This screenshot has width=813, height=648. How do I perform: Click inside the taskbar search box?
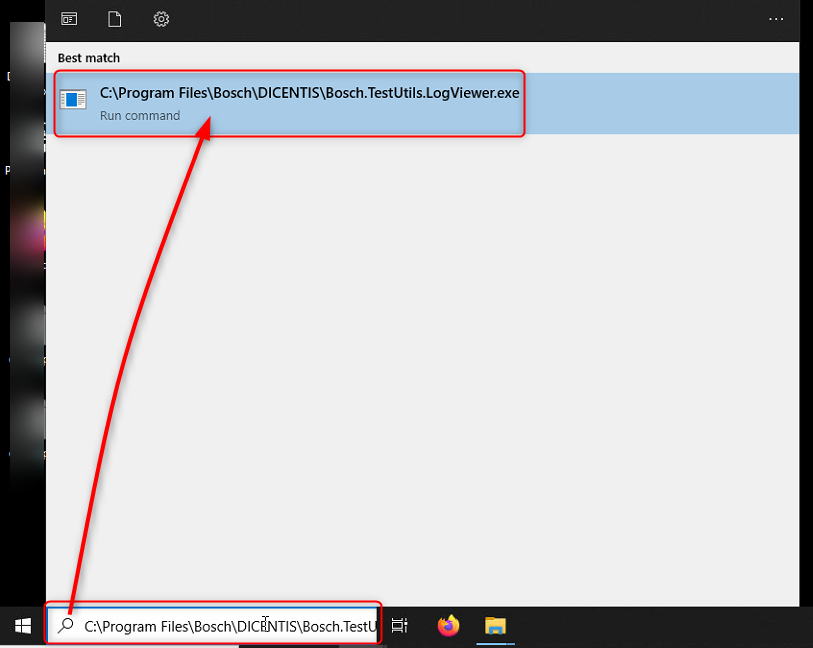pos(214,626)
